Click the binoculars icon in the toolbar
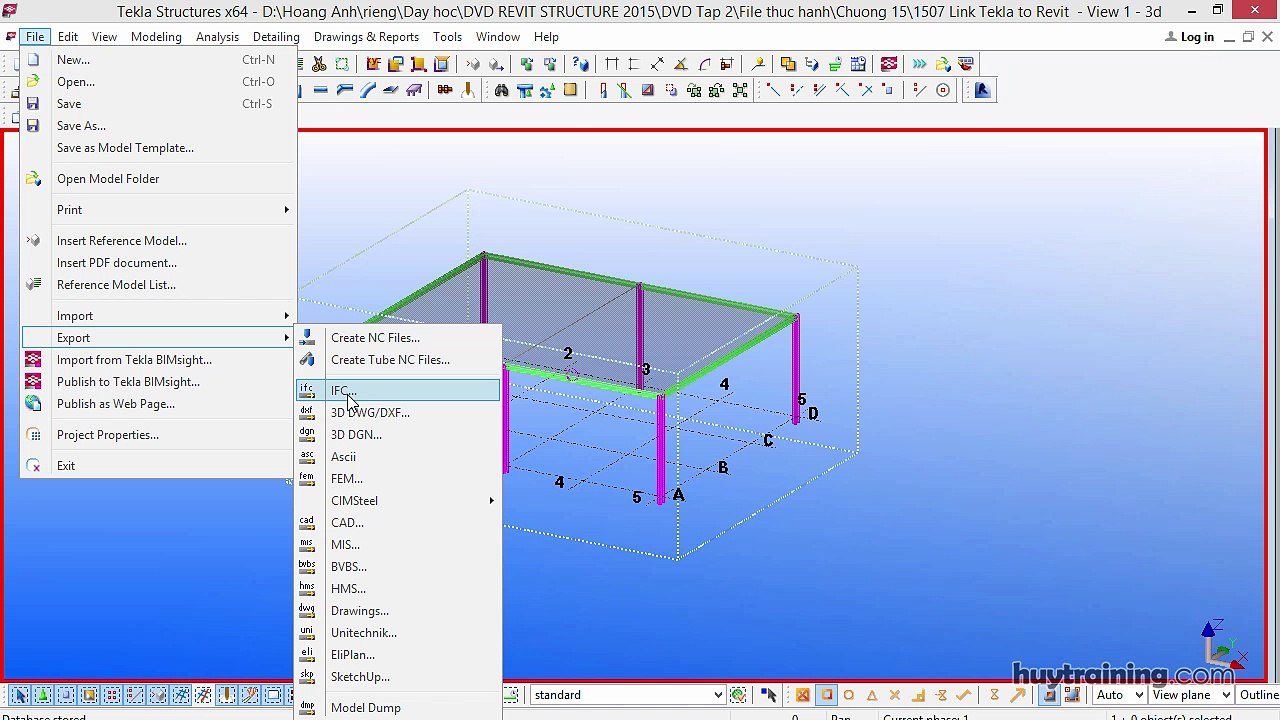Screen dimensions: 1280x720 pyautogui.click(x=502, y=90)
